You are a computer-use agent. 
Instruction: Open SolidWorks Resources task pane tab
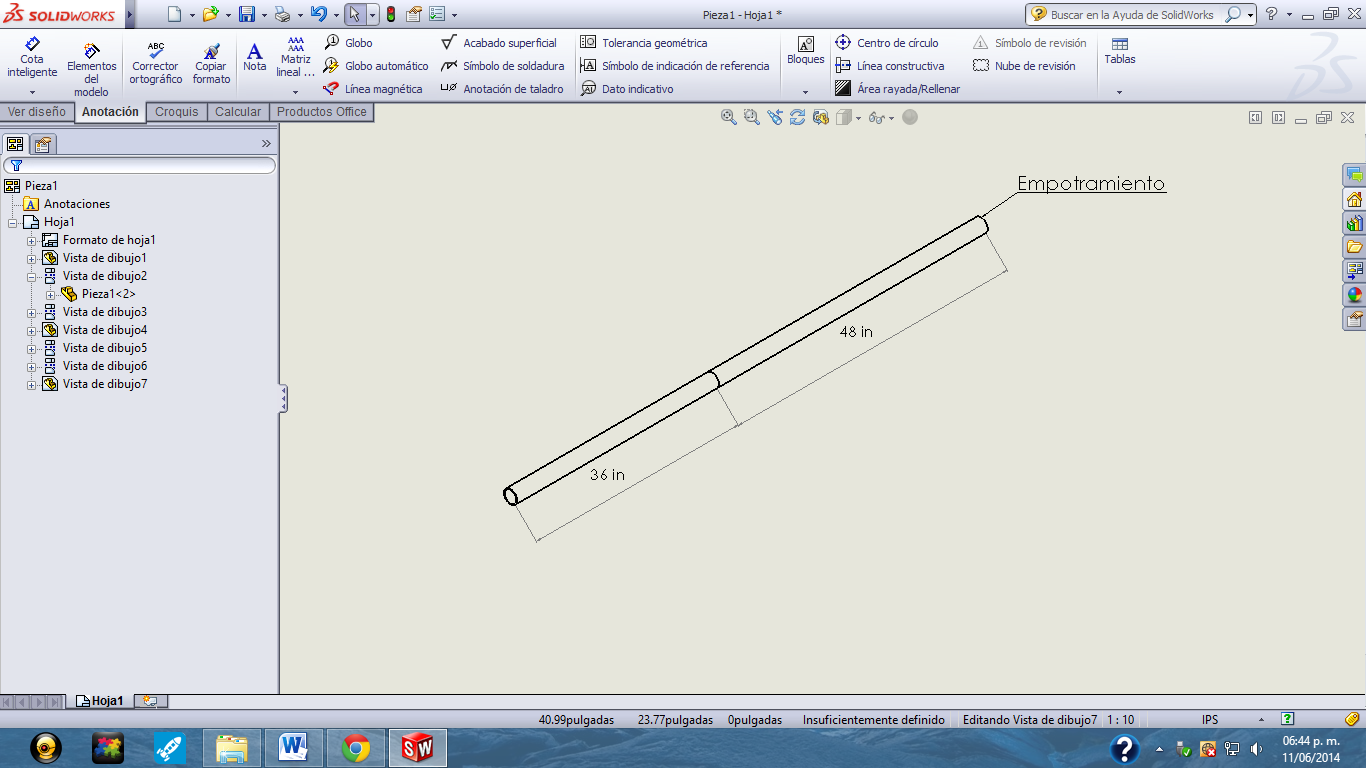(1354, 199)
